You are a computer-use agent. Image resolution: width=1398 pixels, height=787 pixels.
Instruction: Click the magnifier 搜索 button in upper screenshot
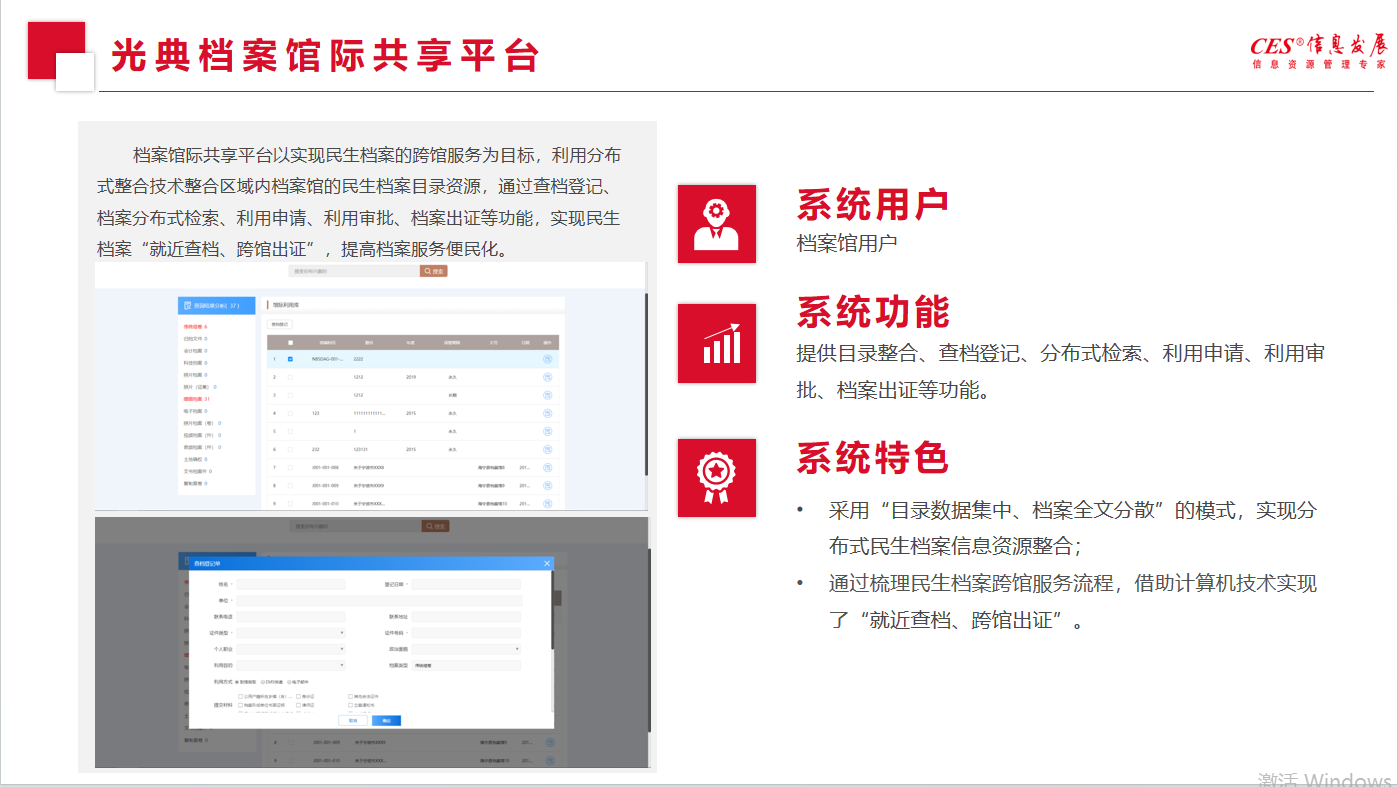(433, 271)
